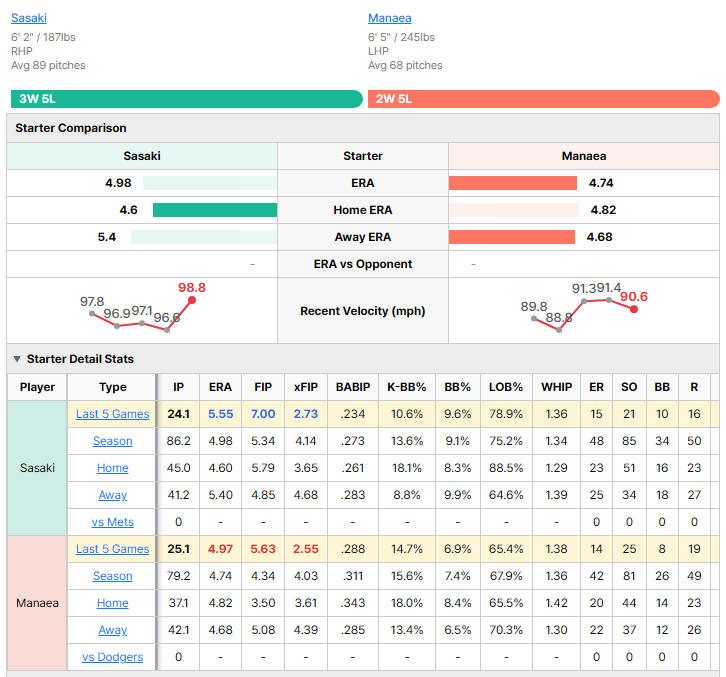Click Sasaki's 98.8 velocity data point

[x=192, y=300]
